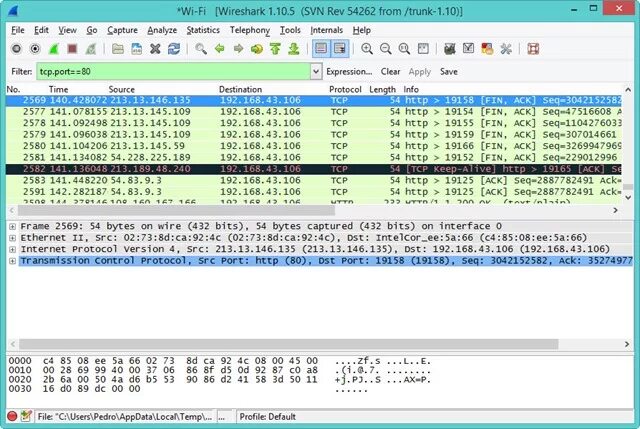Viewport: 640px width, 429px height.
Task: Expand the Frame 2569 tree node
Action: 13,227
